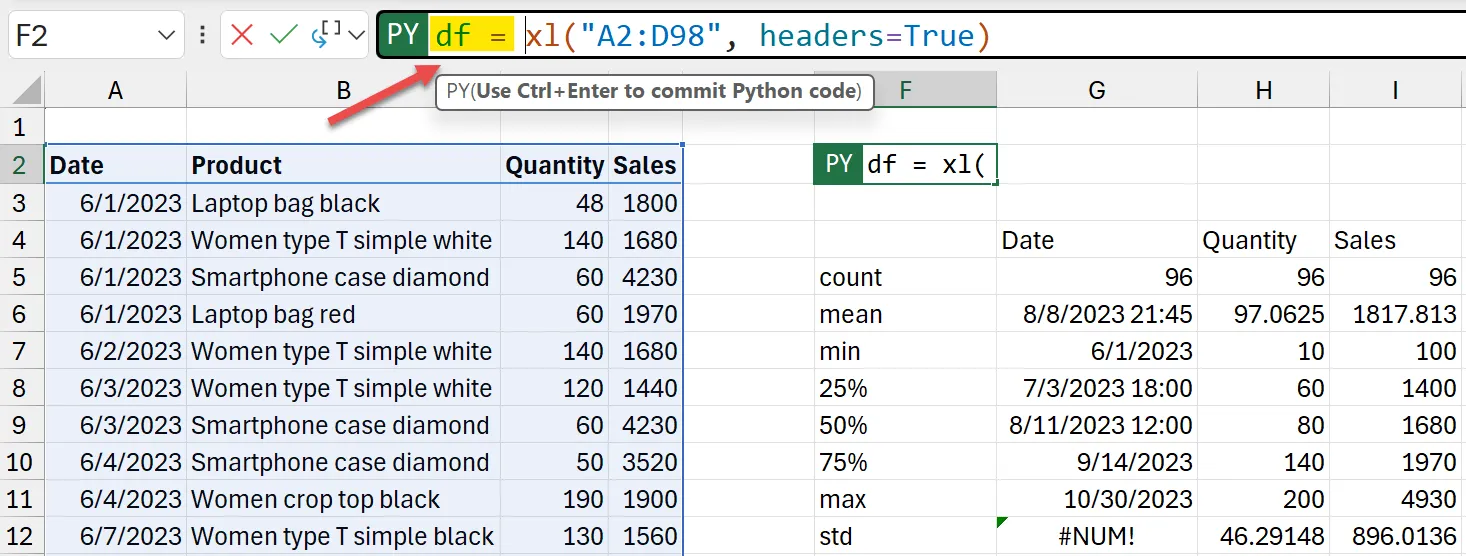Click the Date header cell A2
Screen dimensions: 1466x556
[x=116, y=165]
